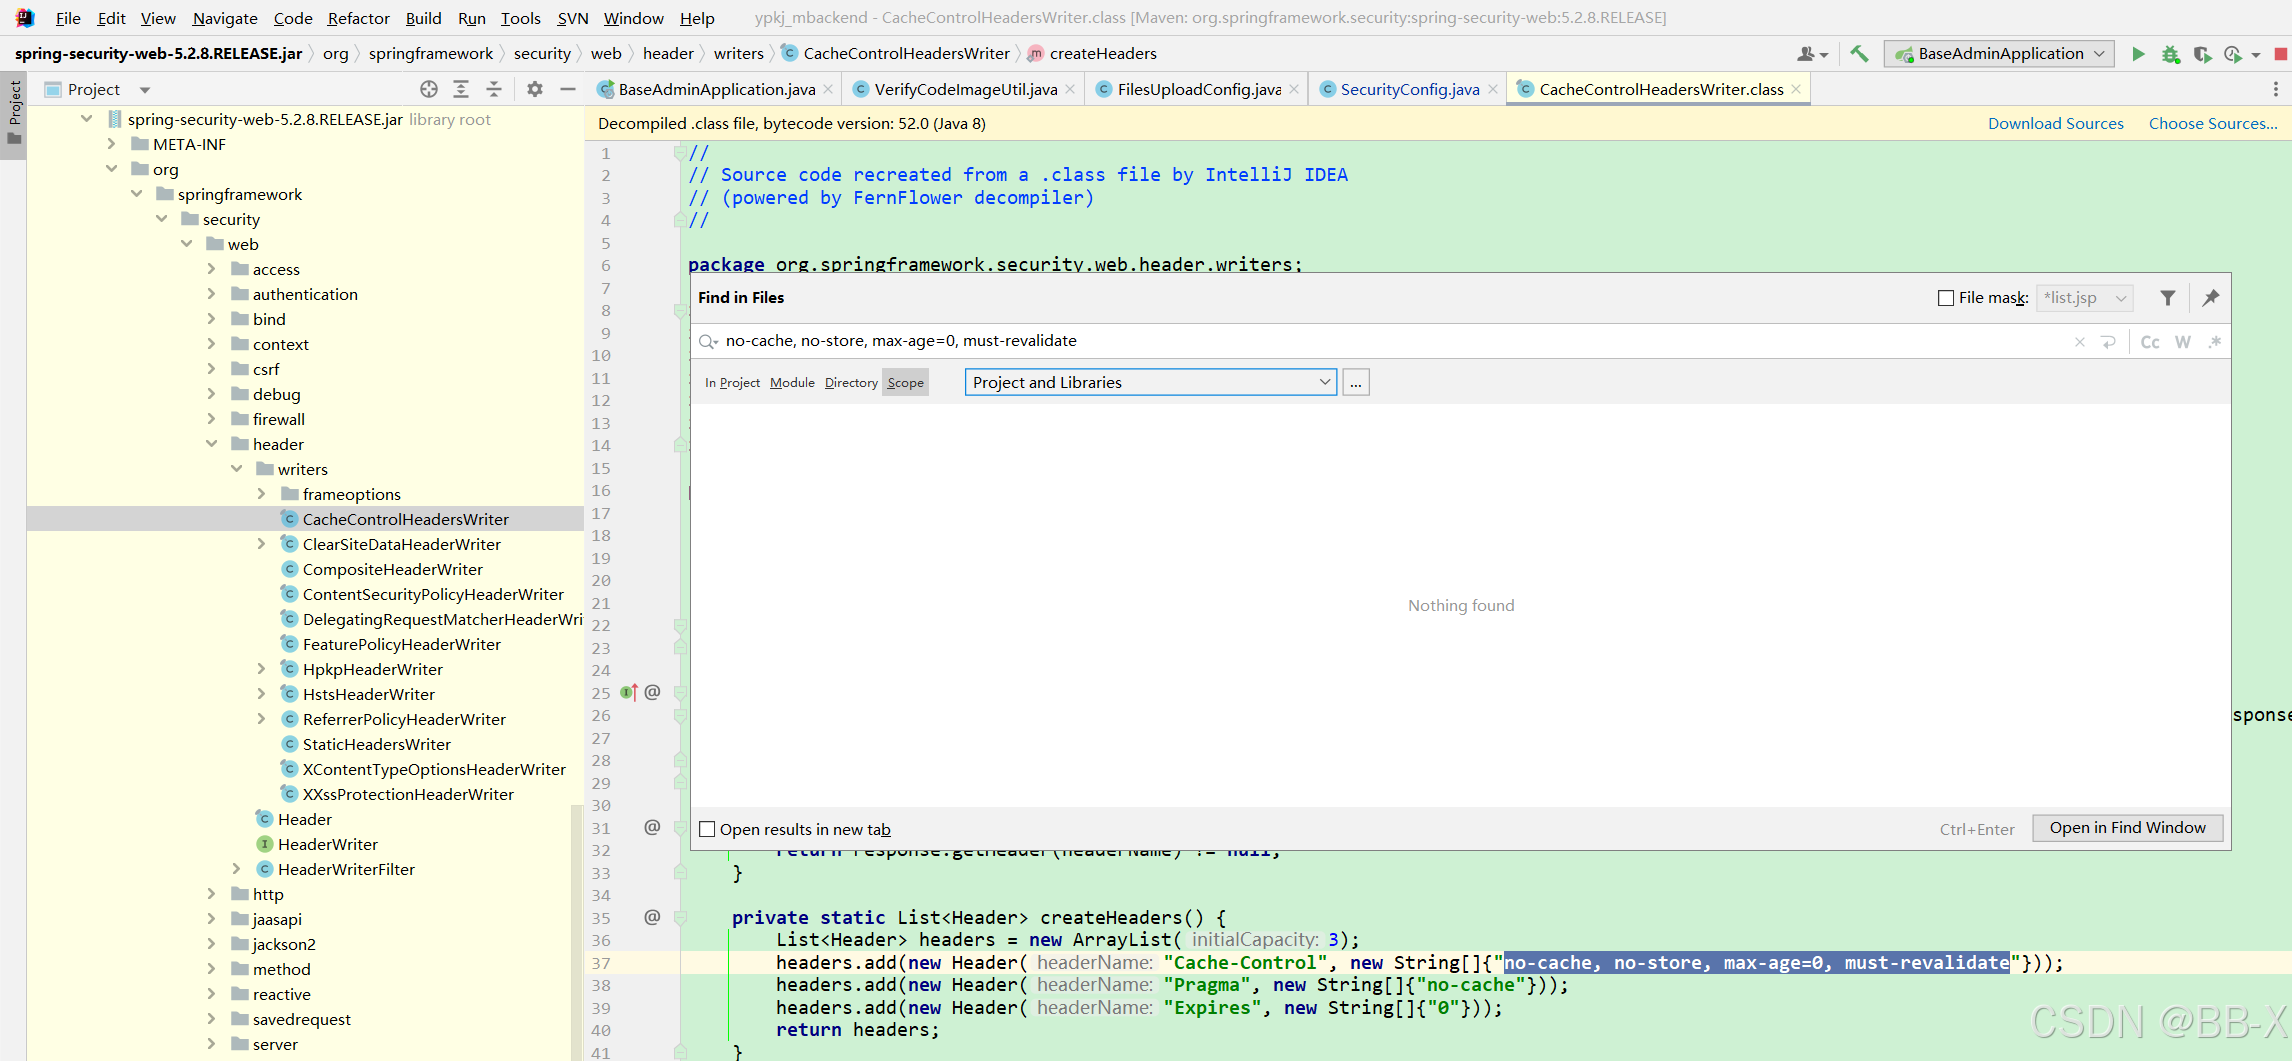
Task: Toggle Match Case (Cc) option
Action: pyautogui.click(x=2150, y=342)
